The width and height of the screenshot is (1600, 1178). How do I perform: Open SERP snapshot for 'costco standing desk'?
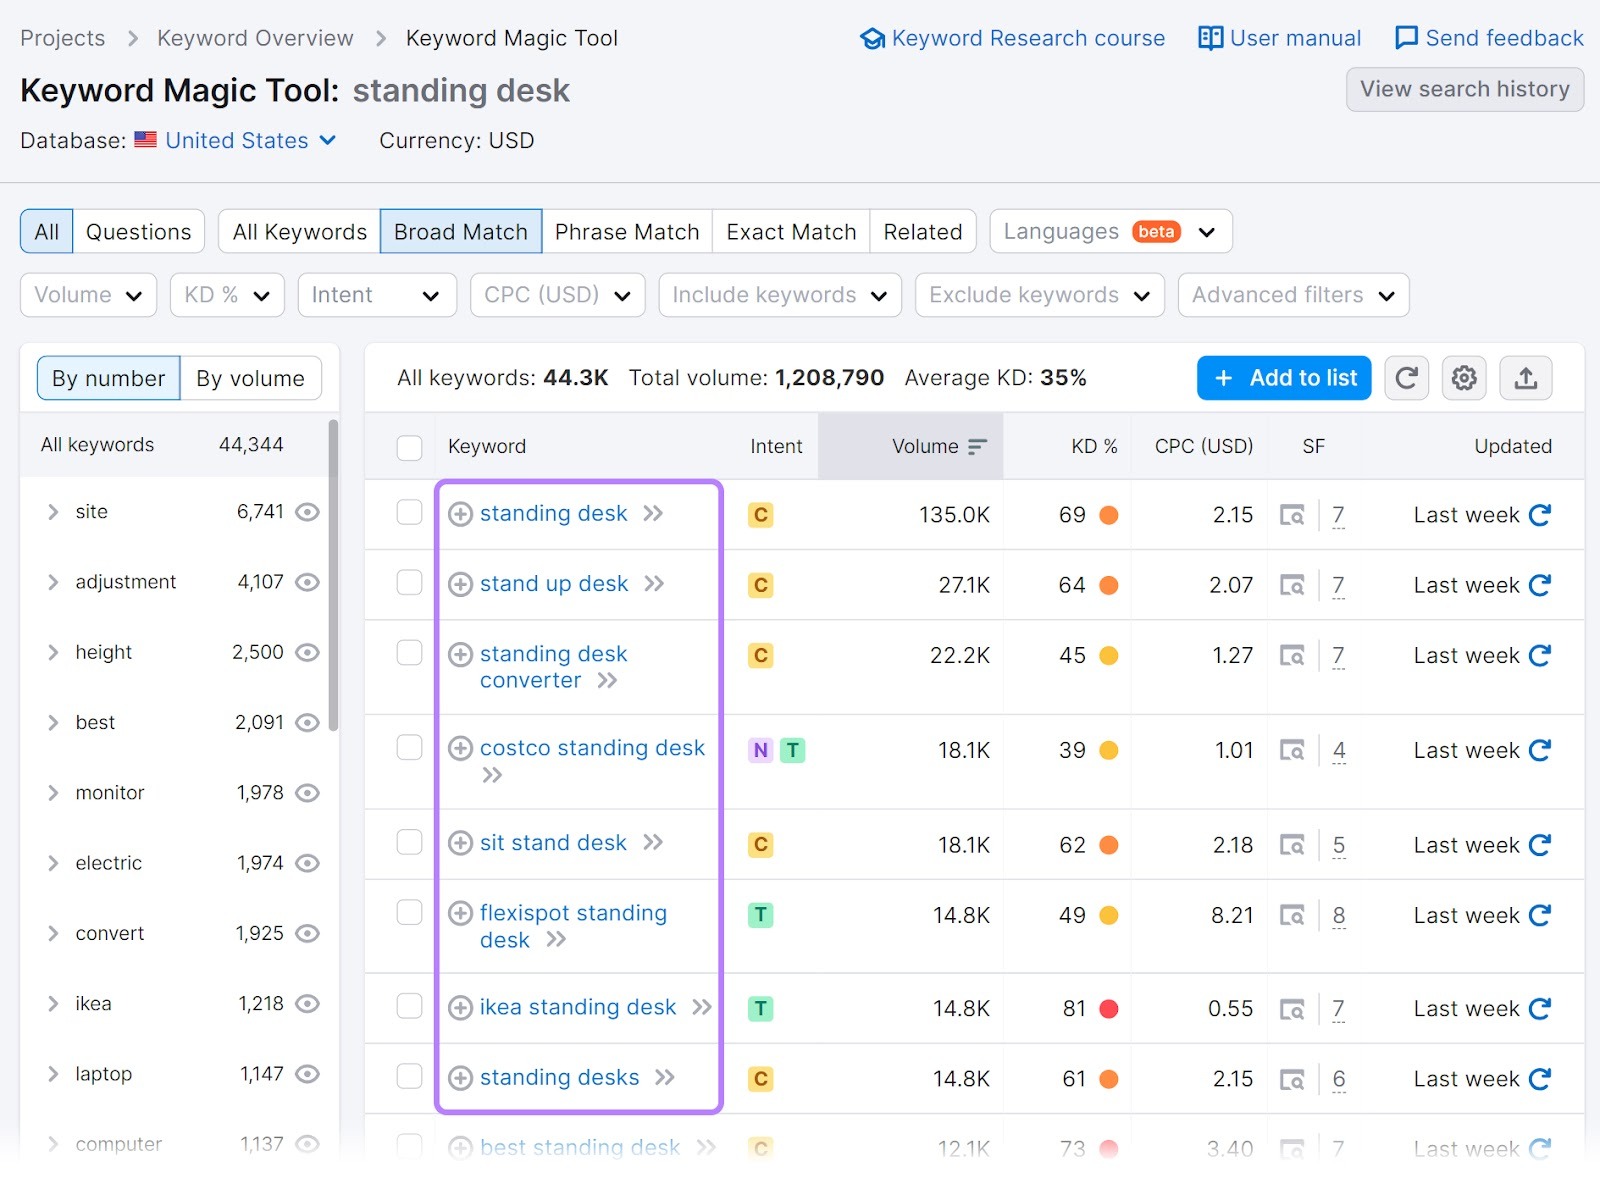pos(1294,749)
